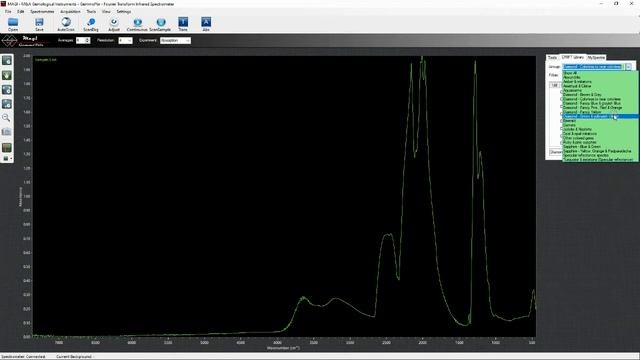Click the topmost icon in the left tool strip
640x360 pixels.
point(7,61)
